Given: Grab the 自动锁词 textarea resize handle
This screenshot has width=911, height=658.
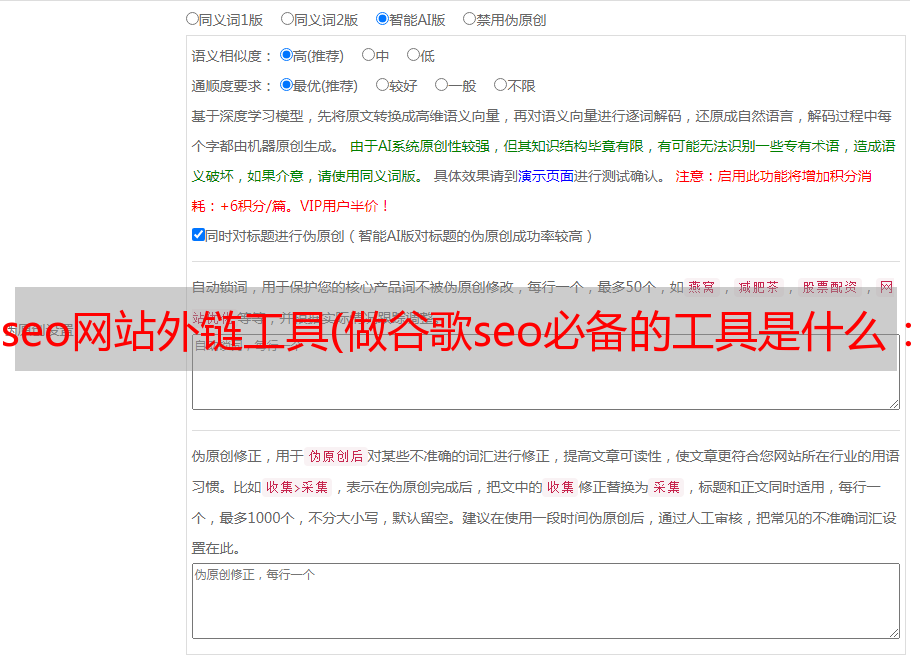Looking at the screenshot, I should 894,404.
